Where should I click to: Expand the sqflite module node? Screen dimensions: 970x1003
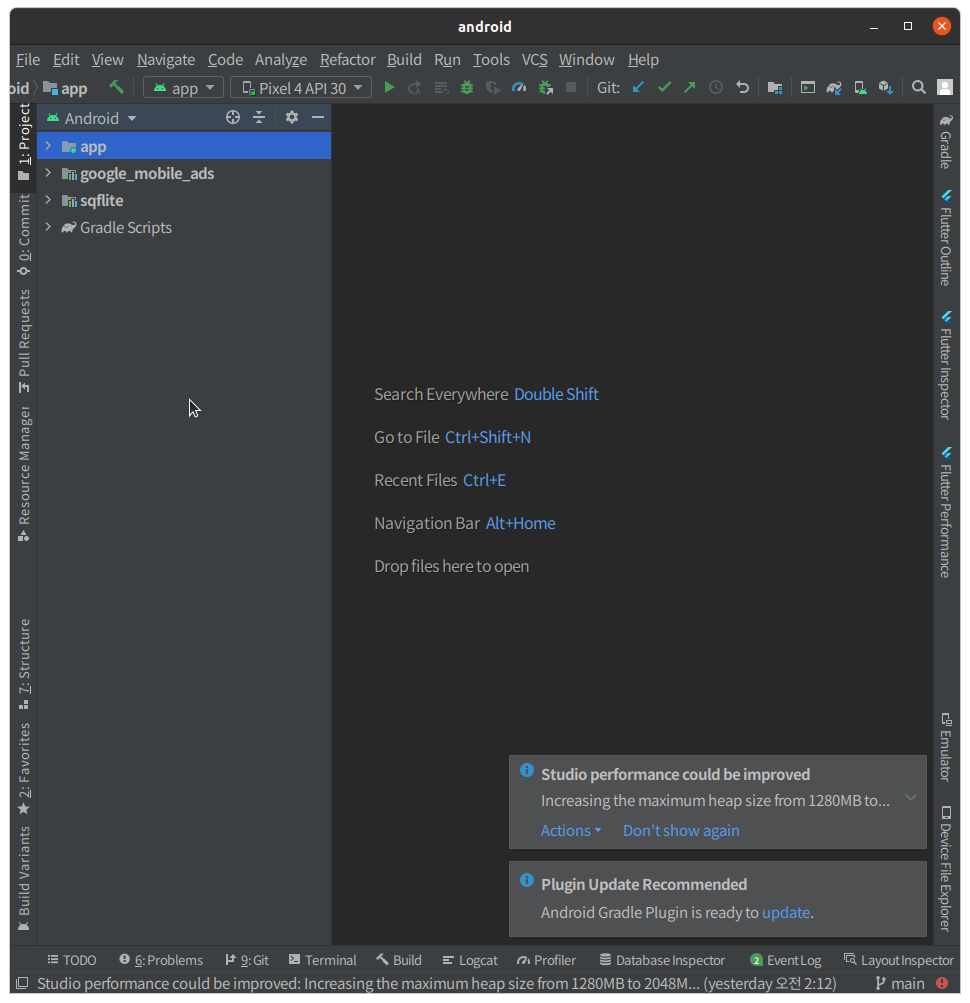(x=48, y=200)
